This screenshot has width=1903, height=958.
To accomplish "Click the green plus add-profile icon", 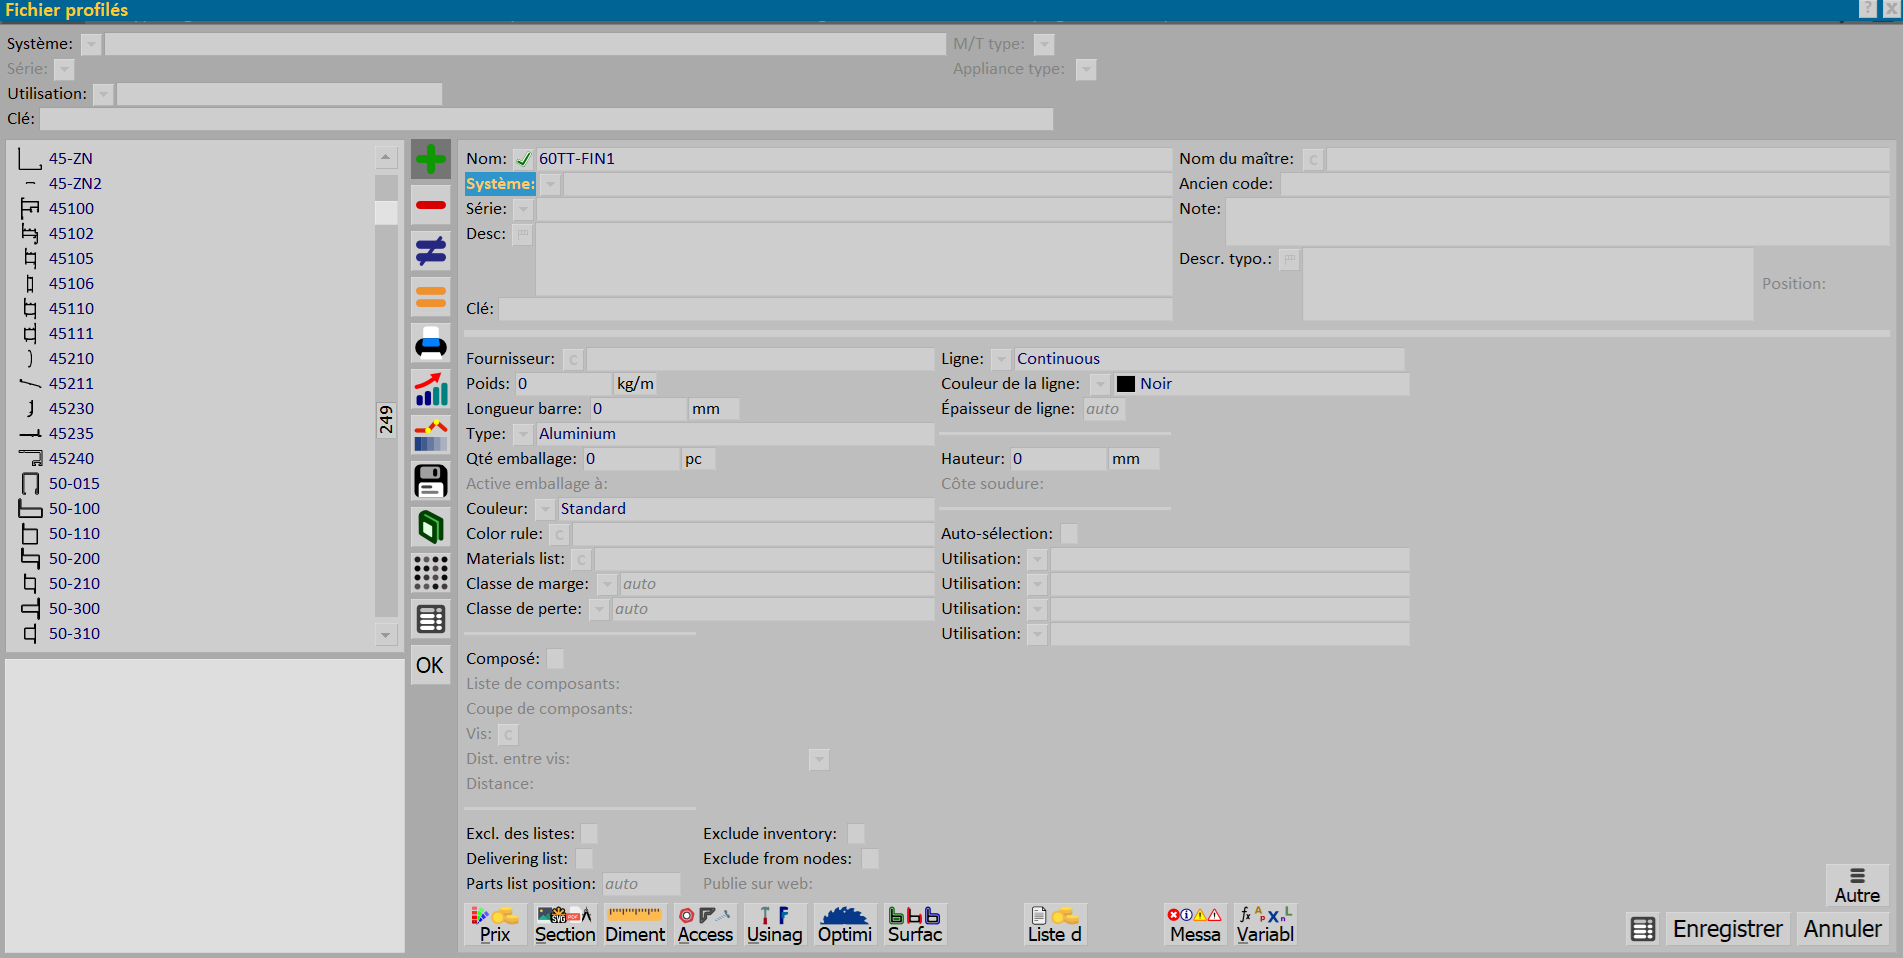I will tap(431, 159).
